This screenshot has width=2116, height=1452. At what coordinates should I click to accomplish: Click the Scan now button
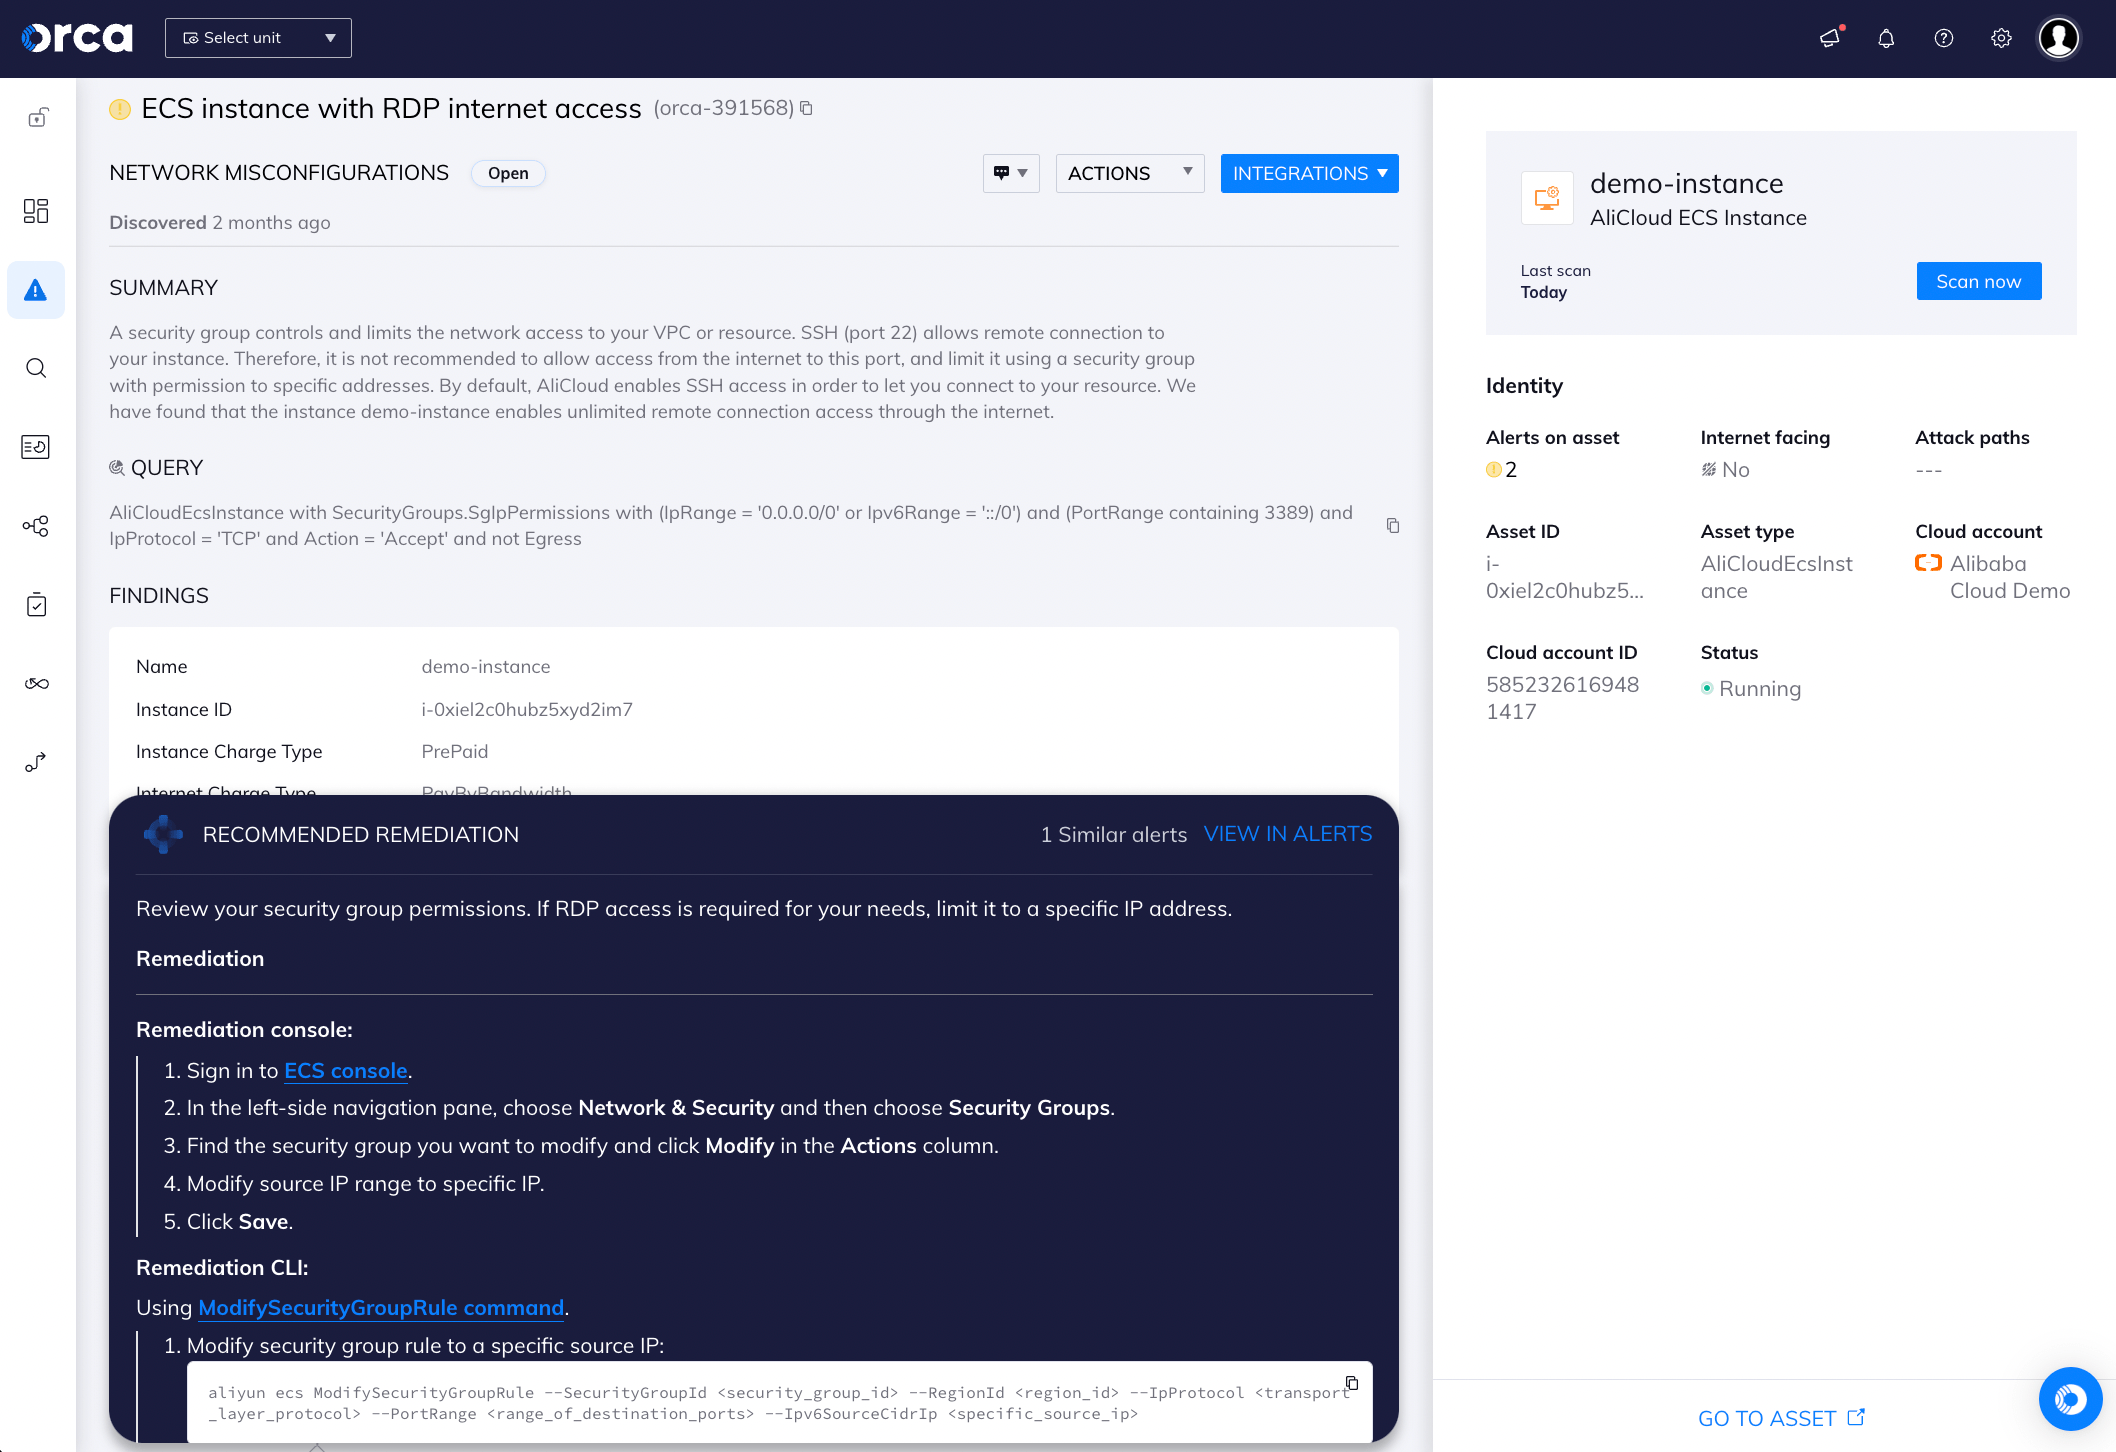[1978, 281]
